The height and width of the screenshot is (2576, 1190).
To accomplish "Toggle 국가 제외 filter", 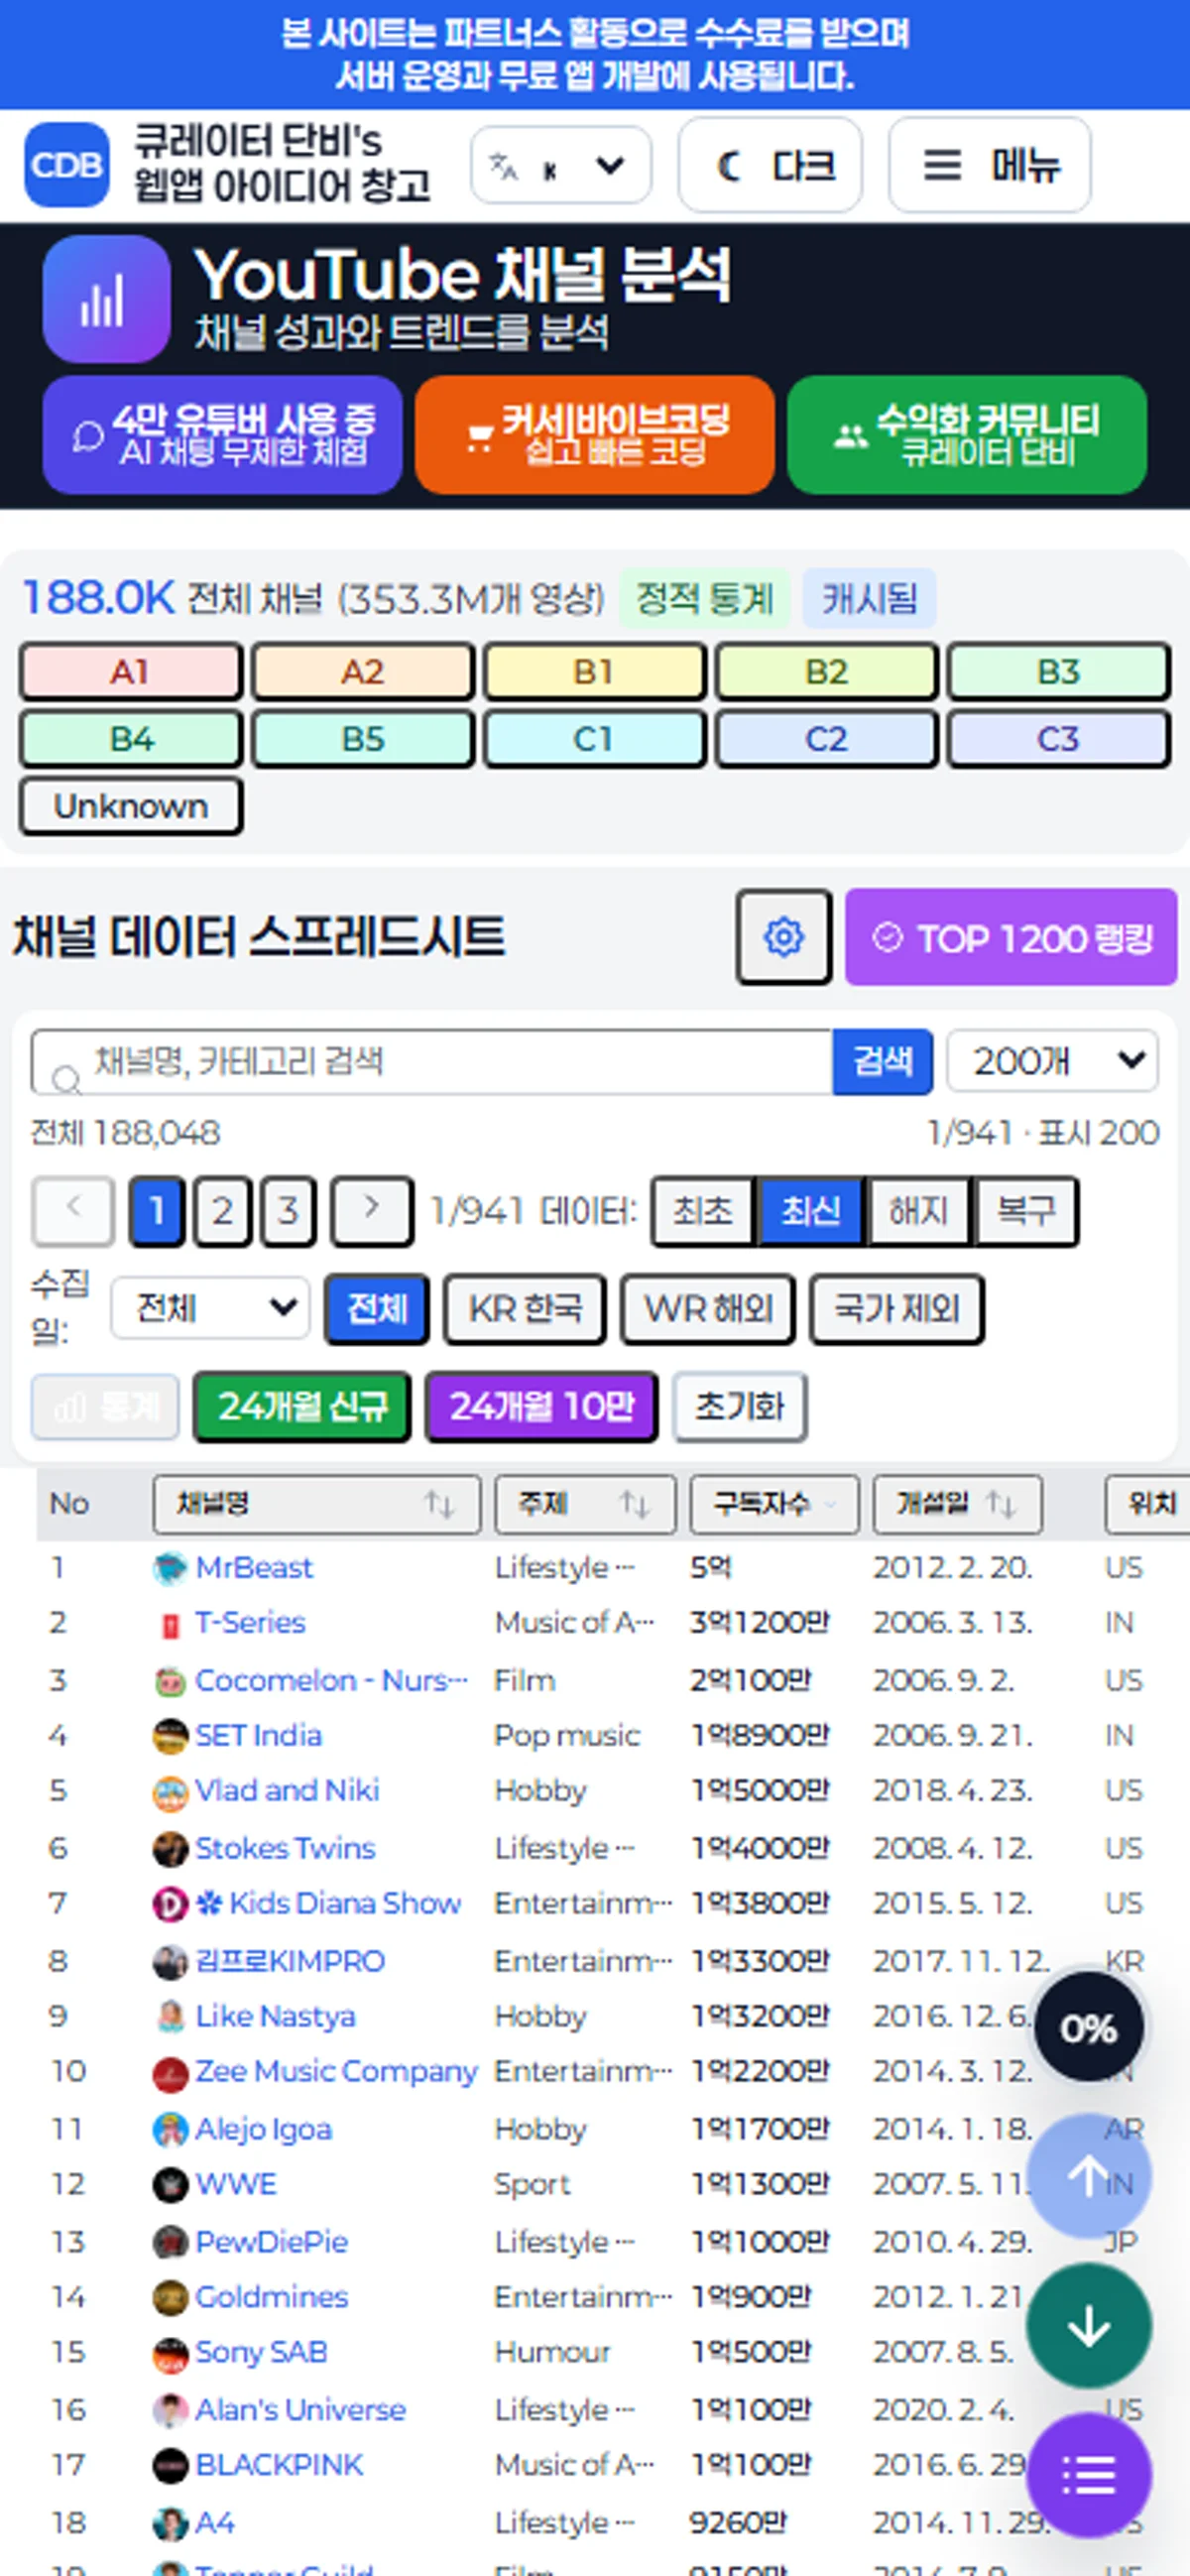I will 897,1308.
